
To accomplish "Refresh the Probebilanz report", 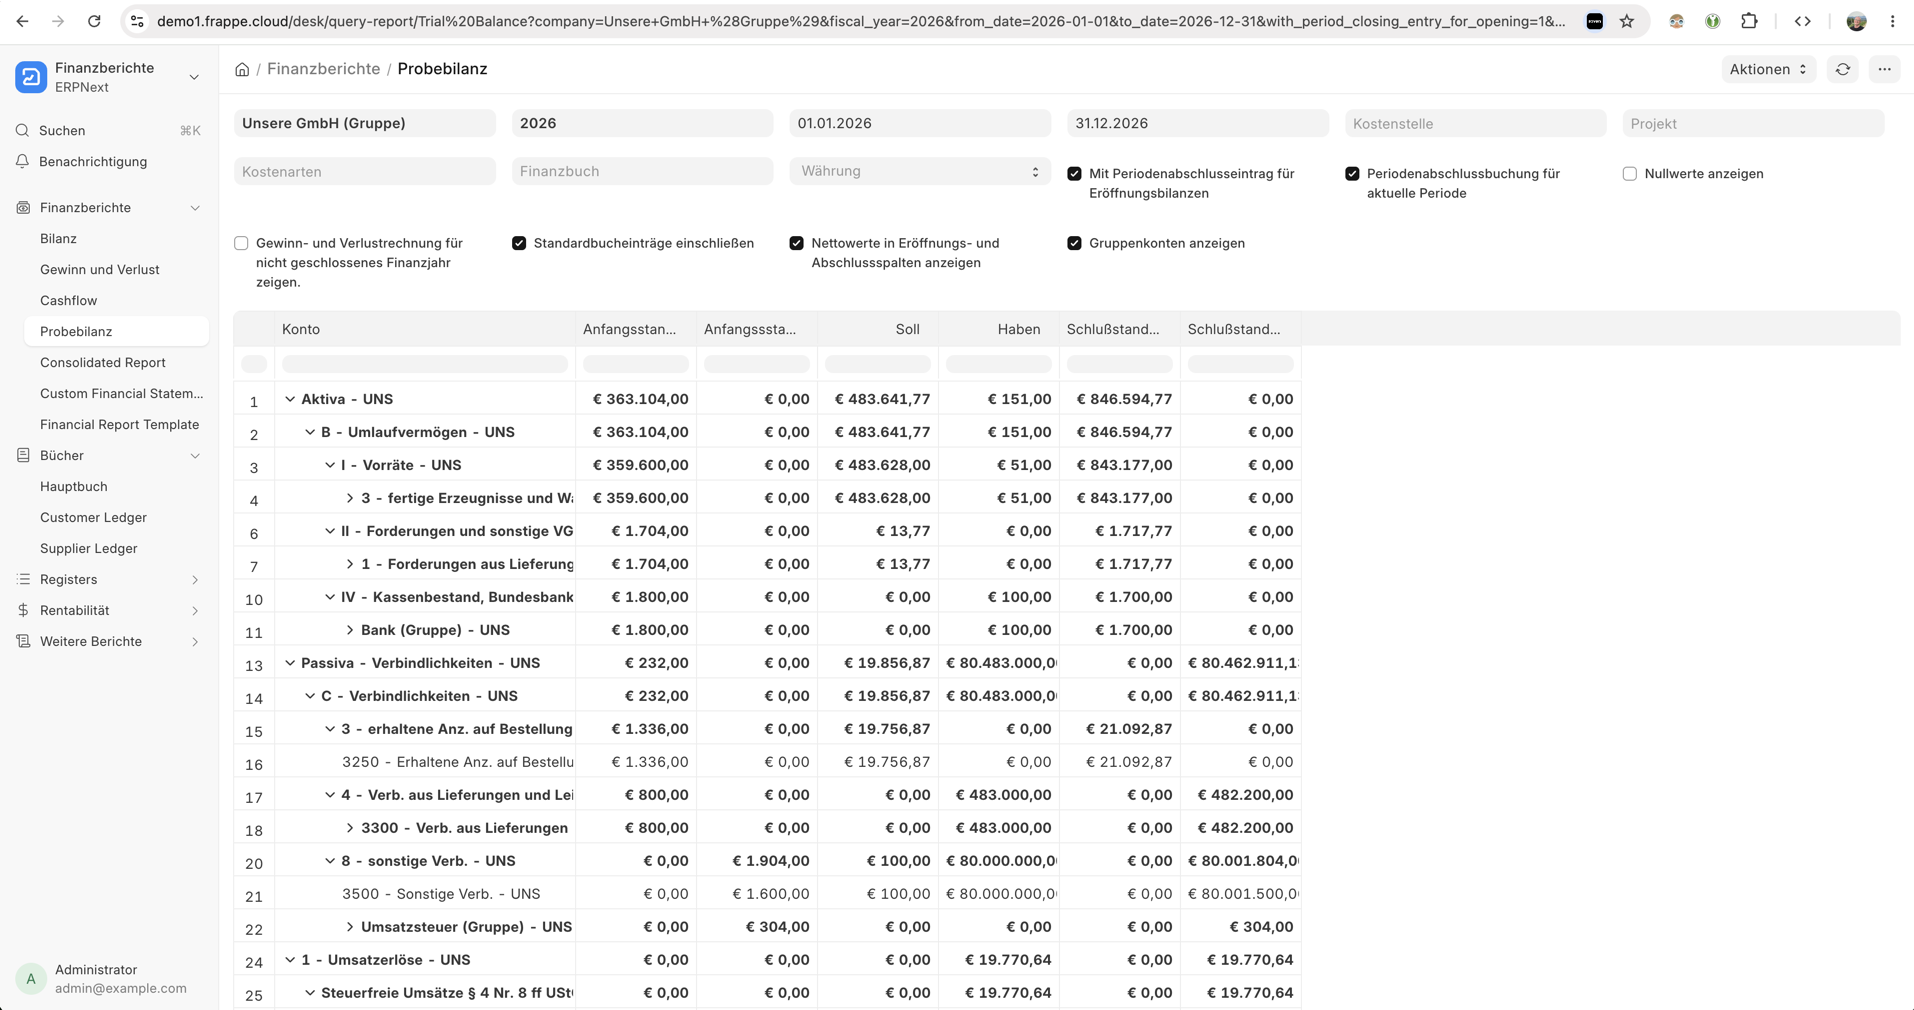I will coord(1843,69).
